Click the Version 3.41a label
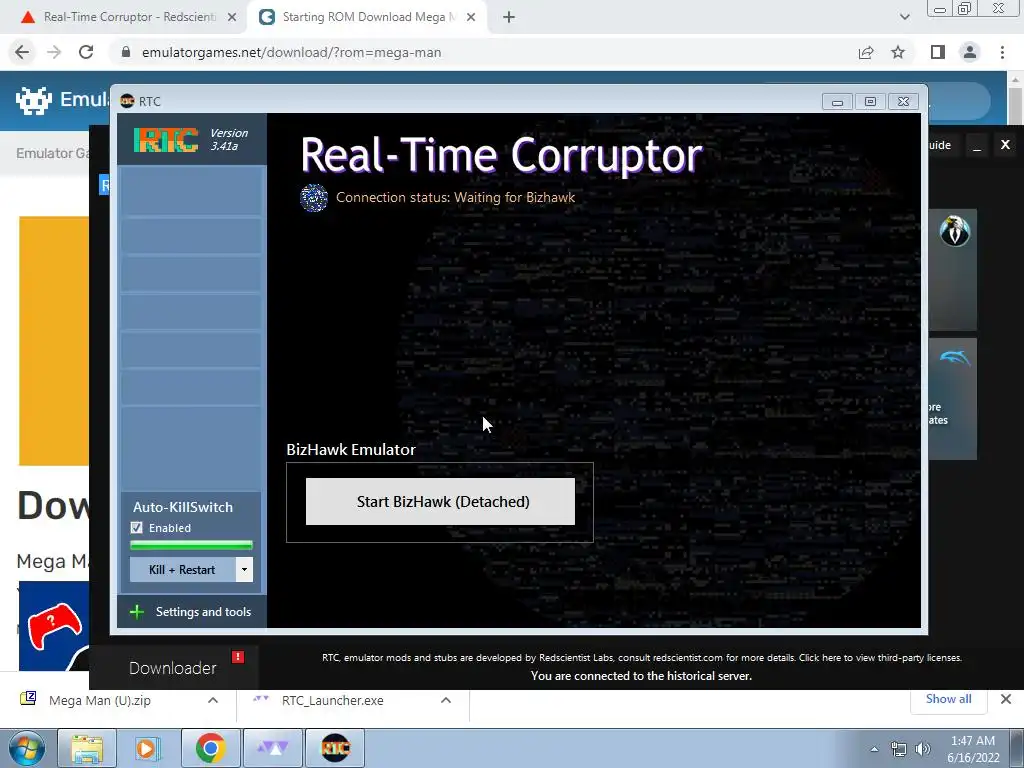 (x=229, y=139)
